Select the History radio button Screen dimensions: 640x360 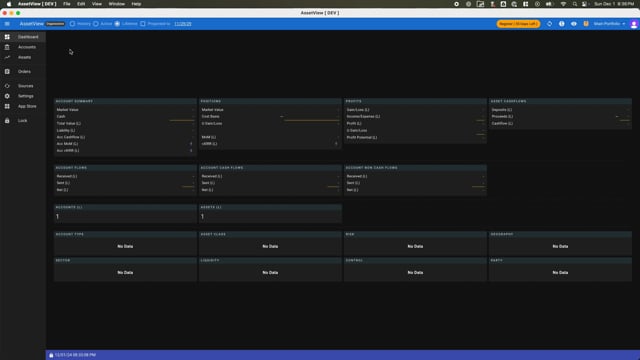click(x=72, y=24)
